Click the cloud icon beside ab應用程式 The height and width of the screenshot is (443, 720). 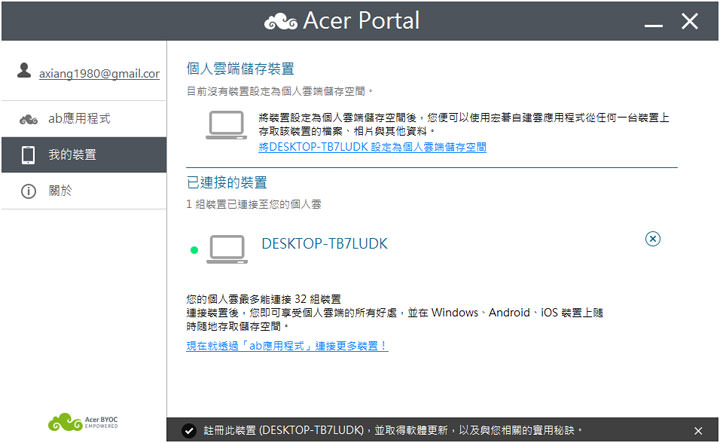click(28, 119)
